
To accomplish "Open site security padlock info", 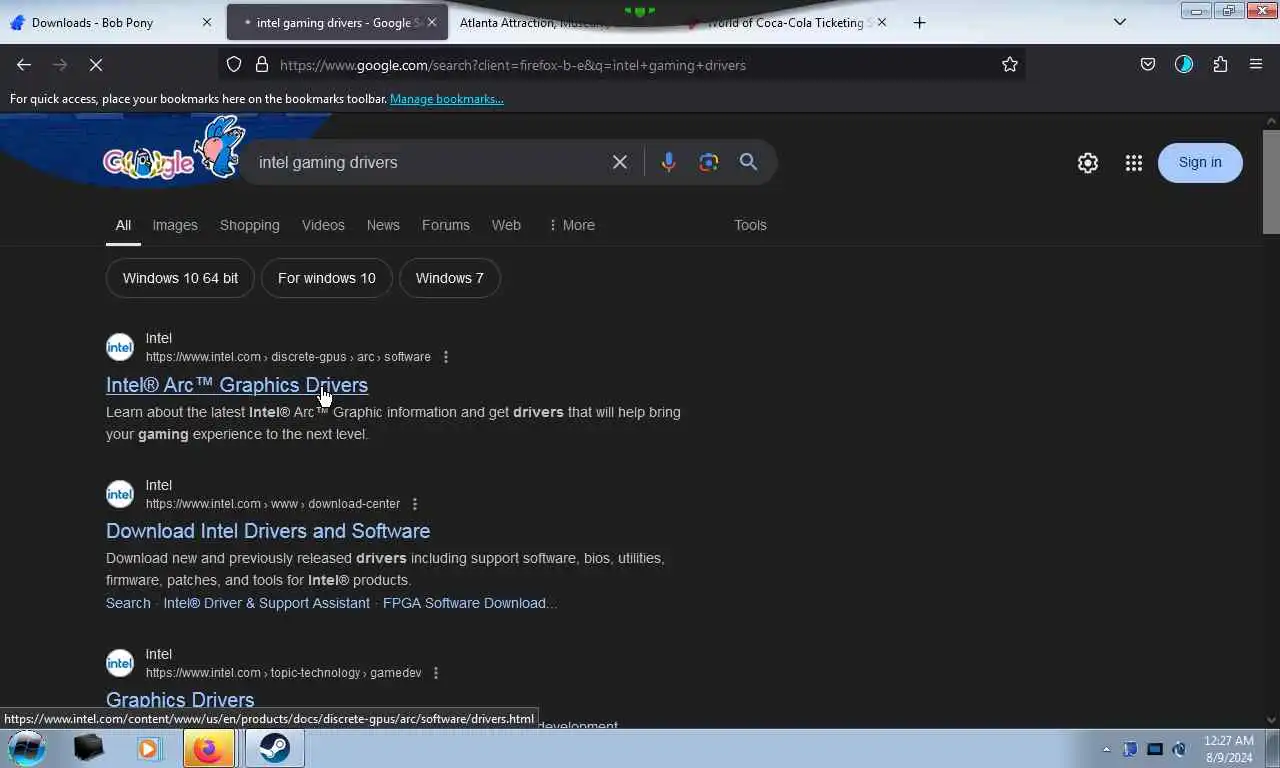I will pyautogui.click(x=262, y=65).
